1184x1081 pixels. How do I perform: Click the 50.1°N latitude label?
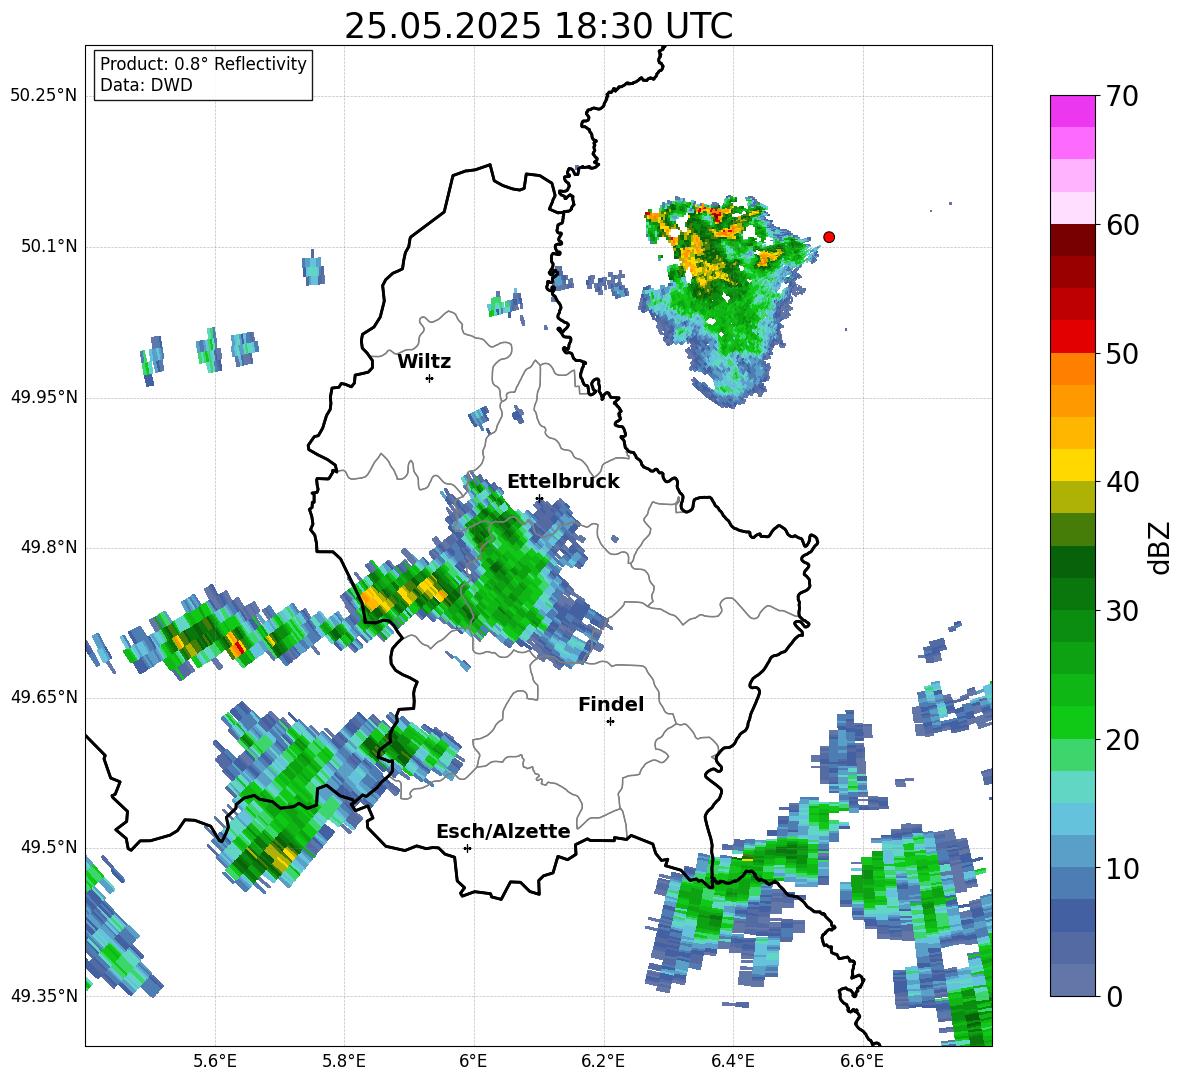(49, 246)
